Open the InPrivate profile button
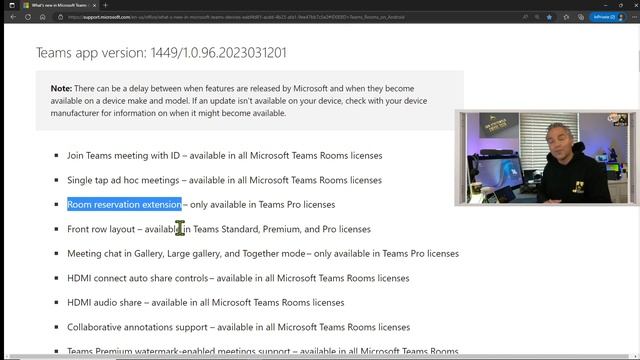Screen dimensions: 640x360 coord(607,17)
